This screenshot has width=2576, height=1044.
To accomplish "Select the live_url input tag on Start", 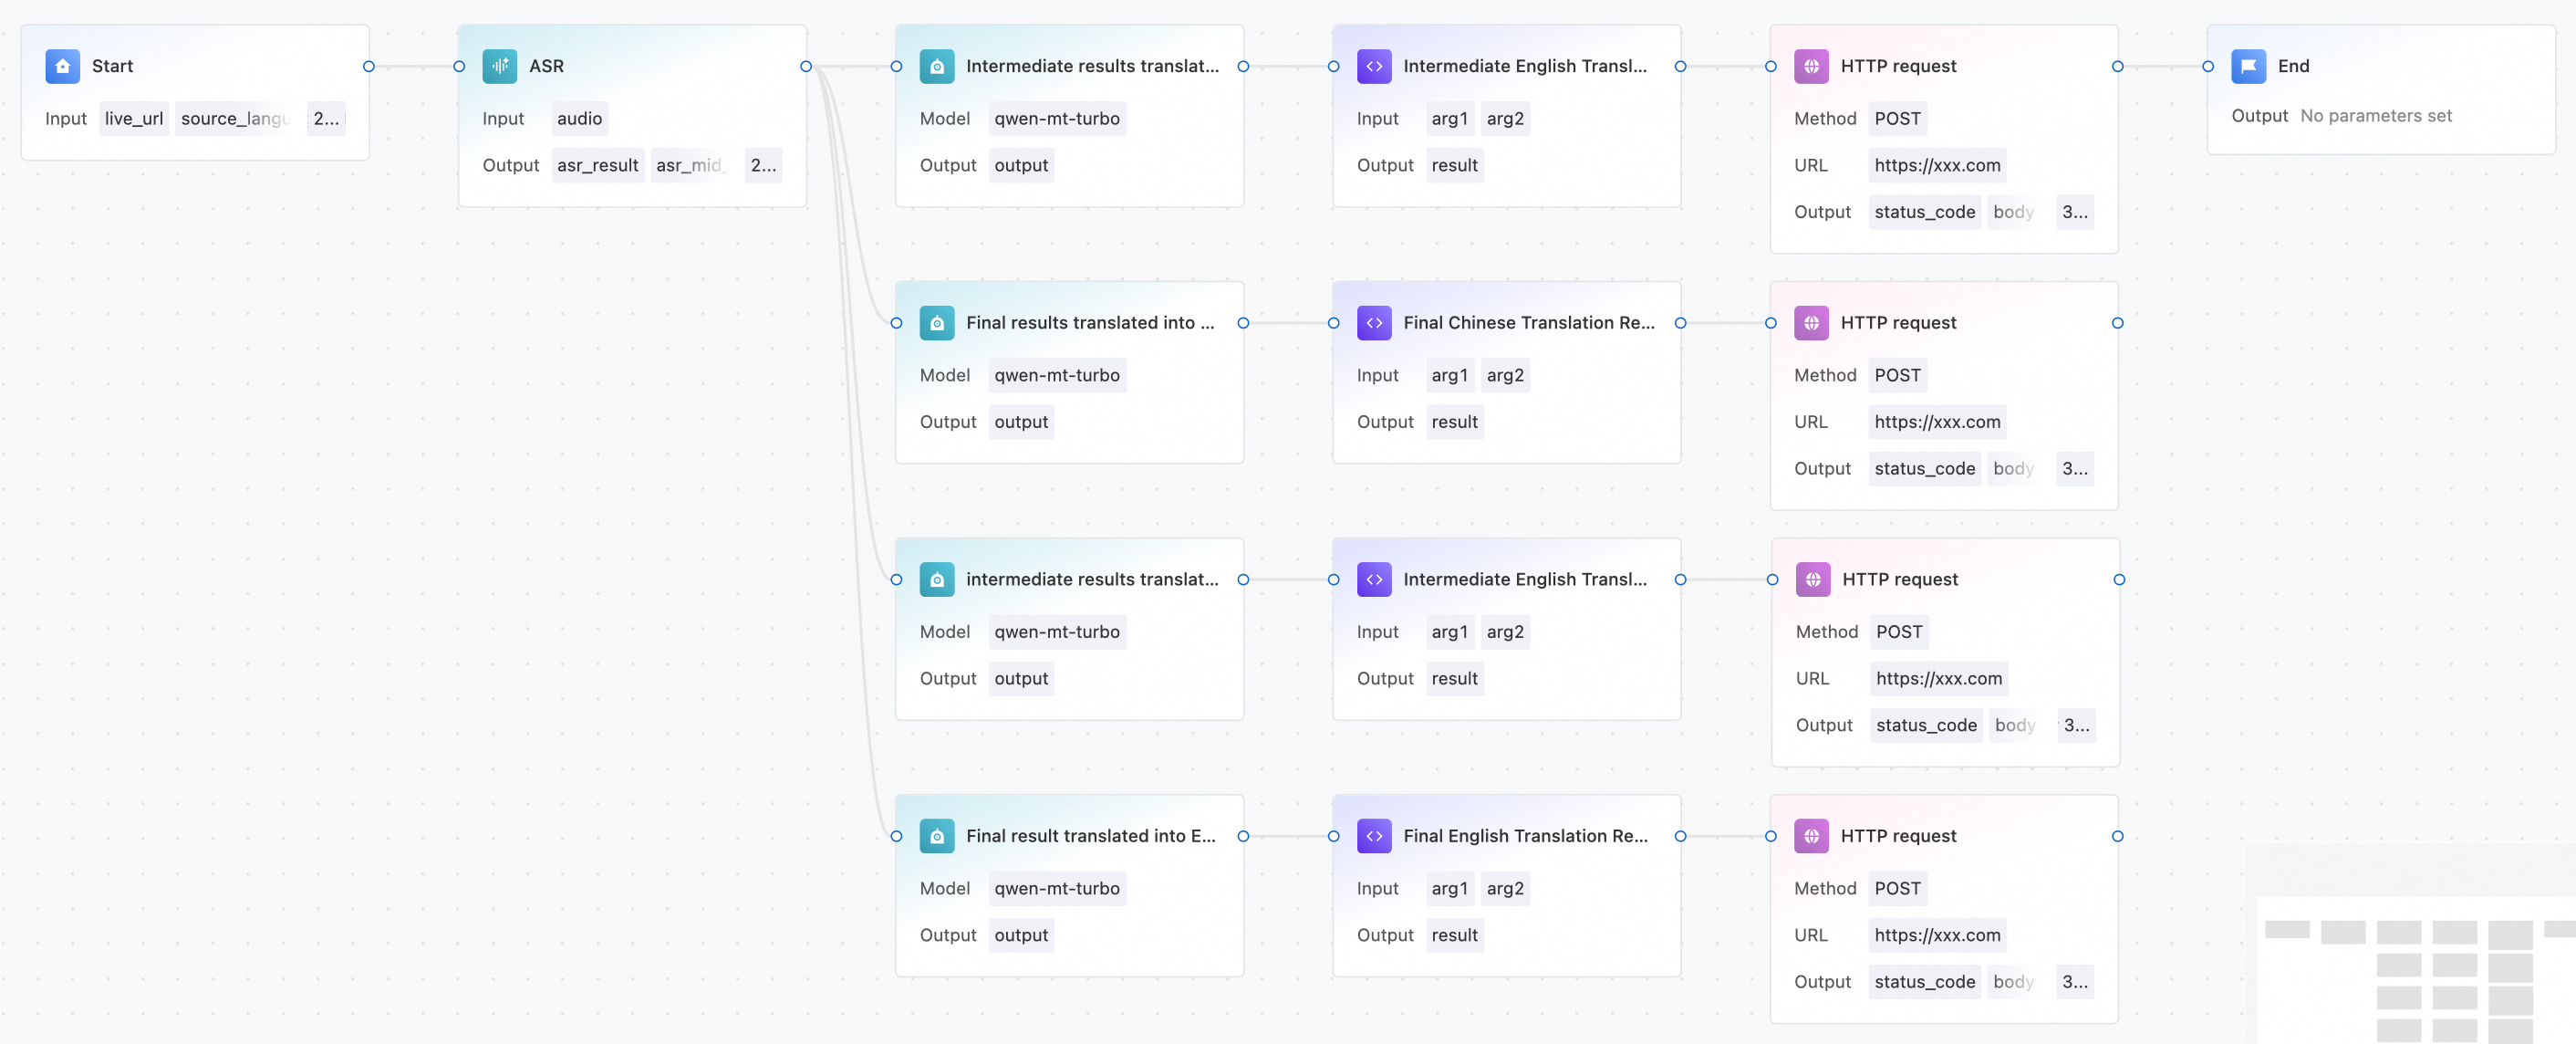I will tap(134, 119).
